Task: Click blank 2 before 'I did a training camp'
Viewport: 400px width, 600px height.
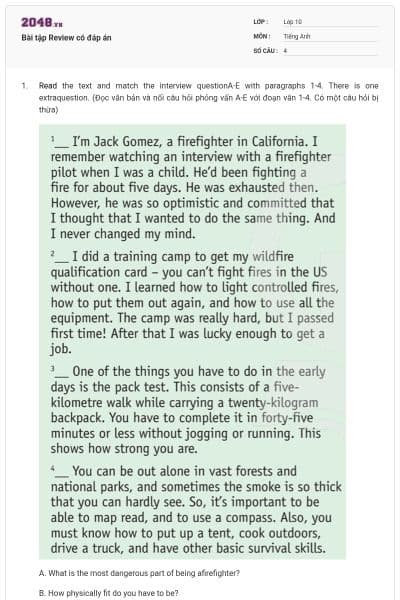Action: (61, 258)
